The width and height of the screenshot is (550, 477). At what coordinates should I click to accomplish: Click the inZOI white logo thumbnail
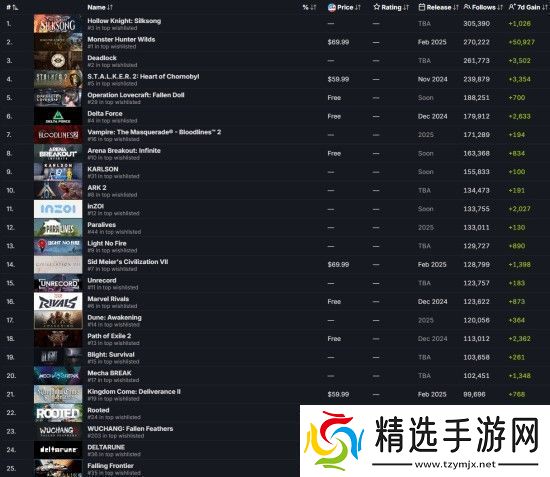click(58, 209)
